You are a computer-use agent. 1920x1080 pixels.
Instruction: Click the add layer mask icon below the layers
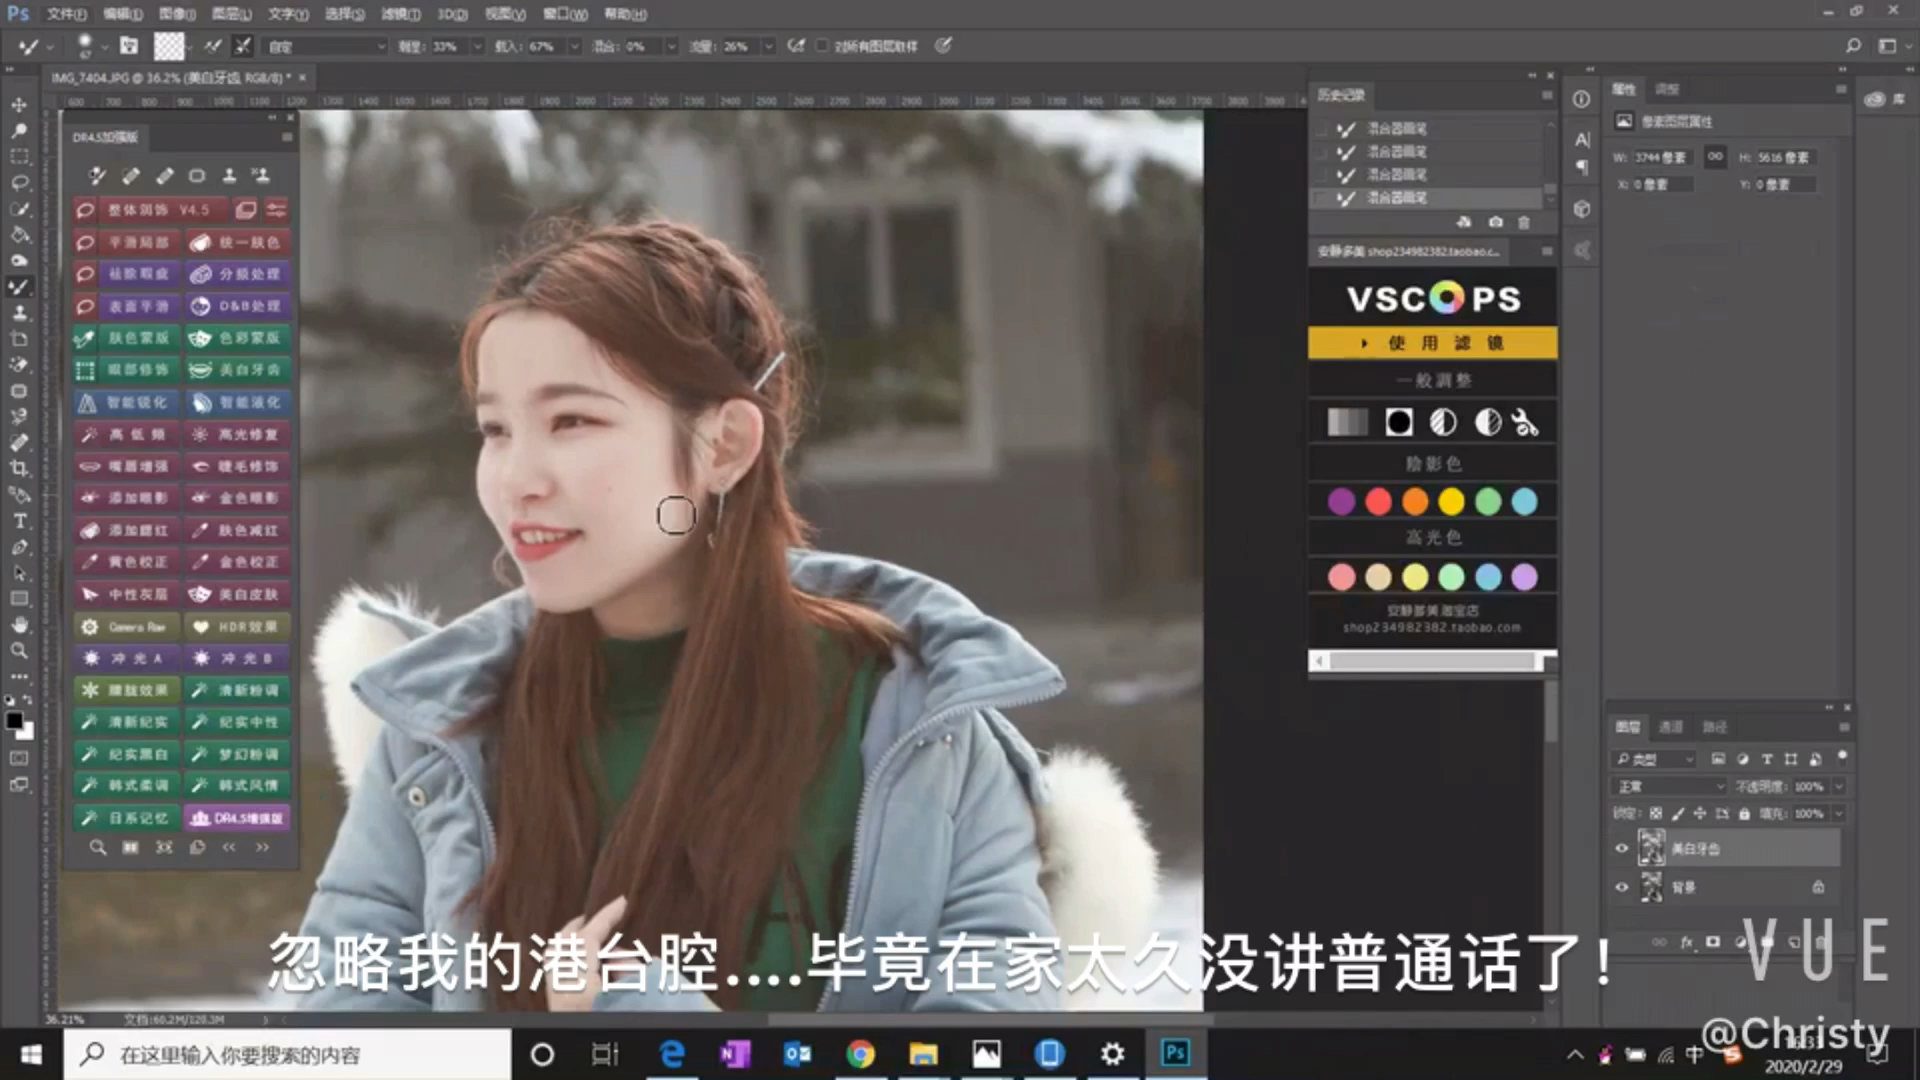pos(1713,942)
